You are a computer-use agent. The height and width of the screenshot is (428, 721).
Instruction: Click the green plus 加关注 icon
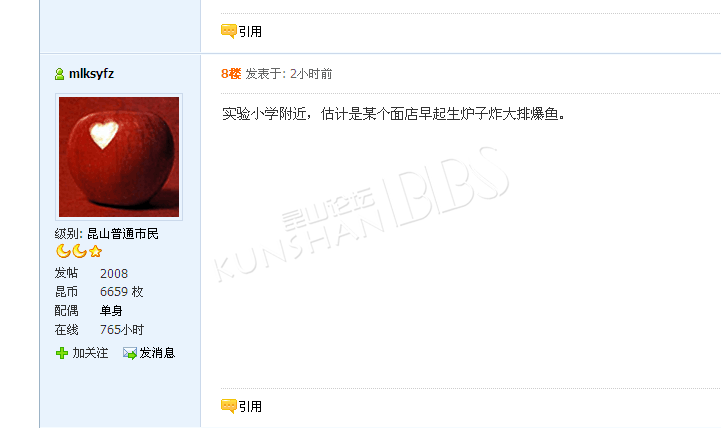click(x=62, y=353)
